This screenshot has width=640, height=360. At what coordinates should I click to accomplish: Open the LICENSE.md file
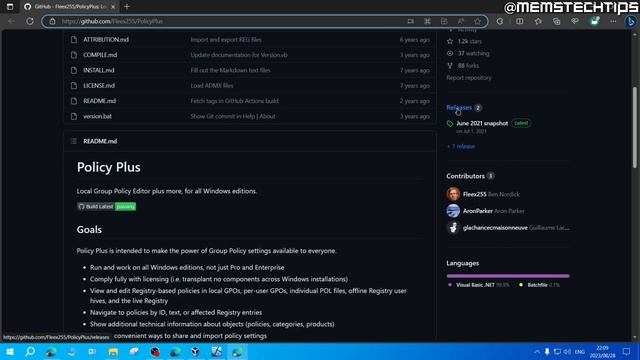tap(99, 86)
